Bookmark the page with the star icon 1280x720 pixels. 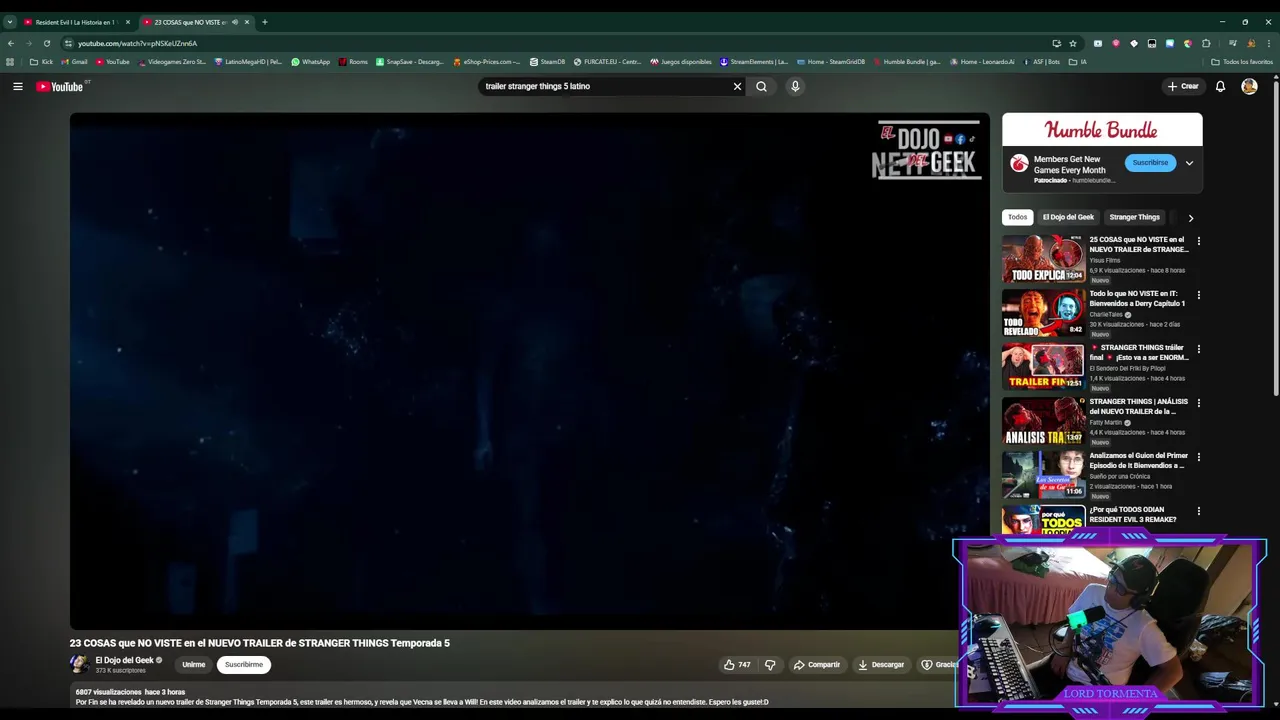(1073, 44)
